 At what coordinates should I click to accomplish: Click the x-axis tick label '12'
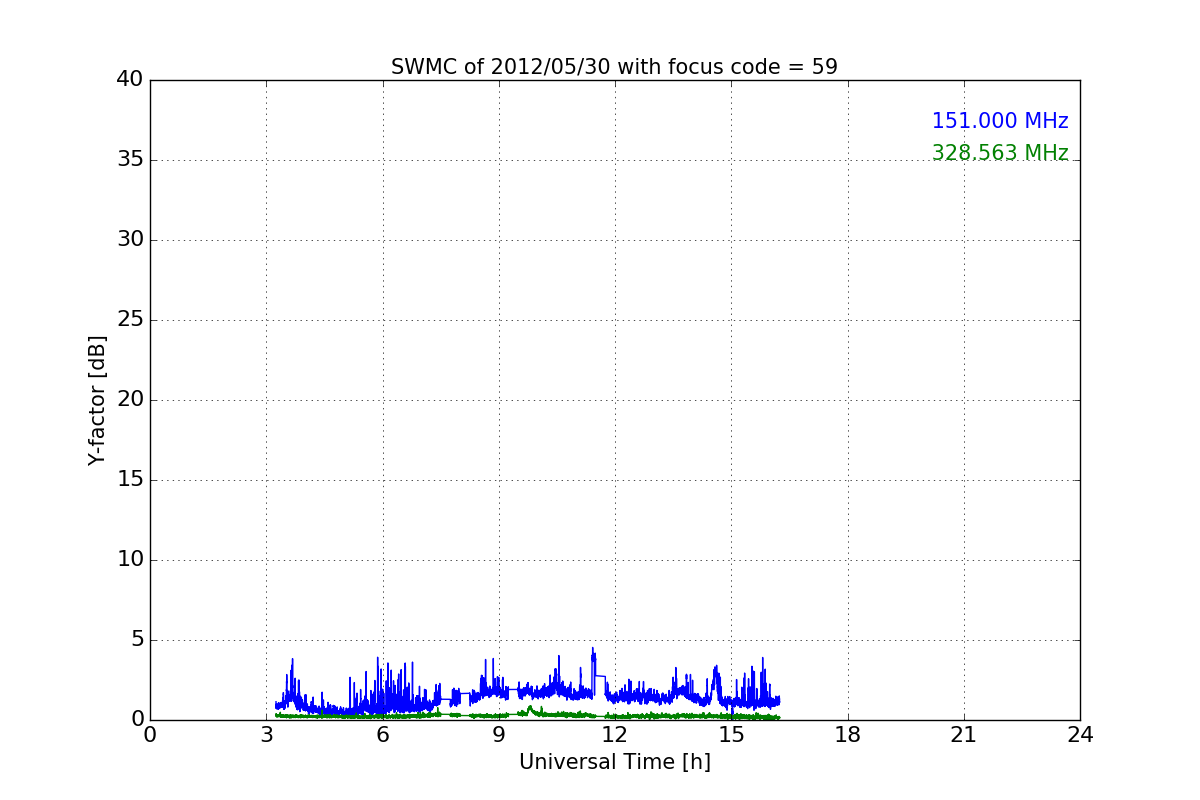point(615,735)
